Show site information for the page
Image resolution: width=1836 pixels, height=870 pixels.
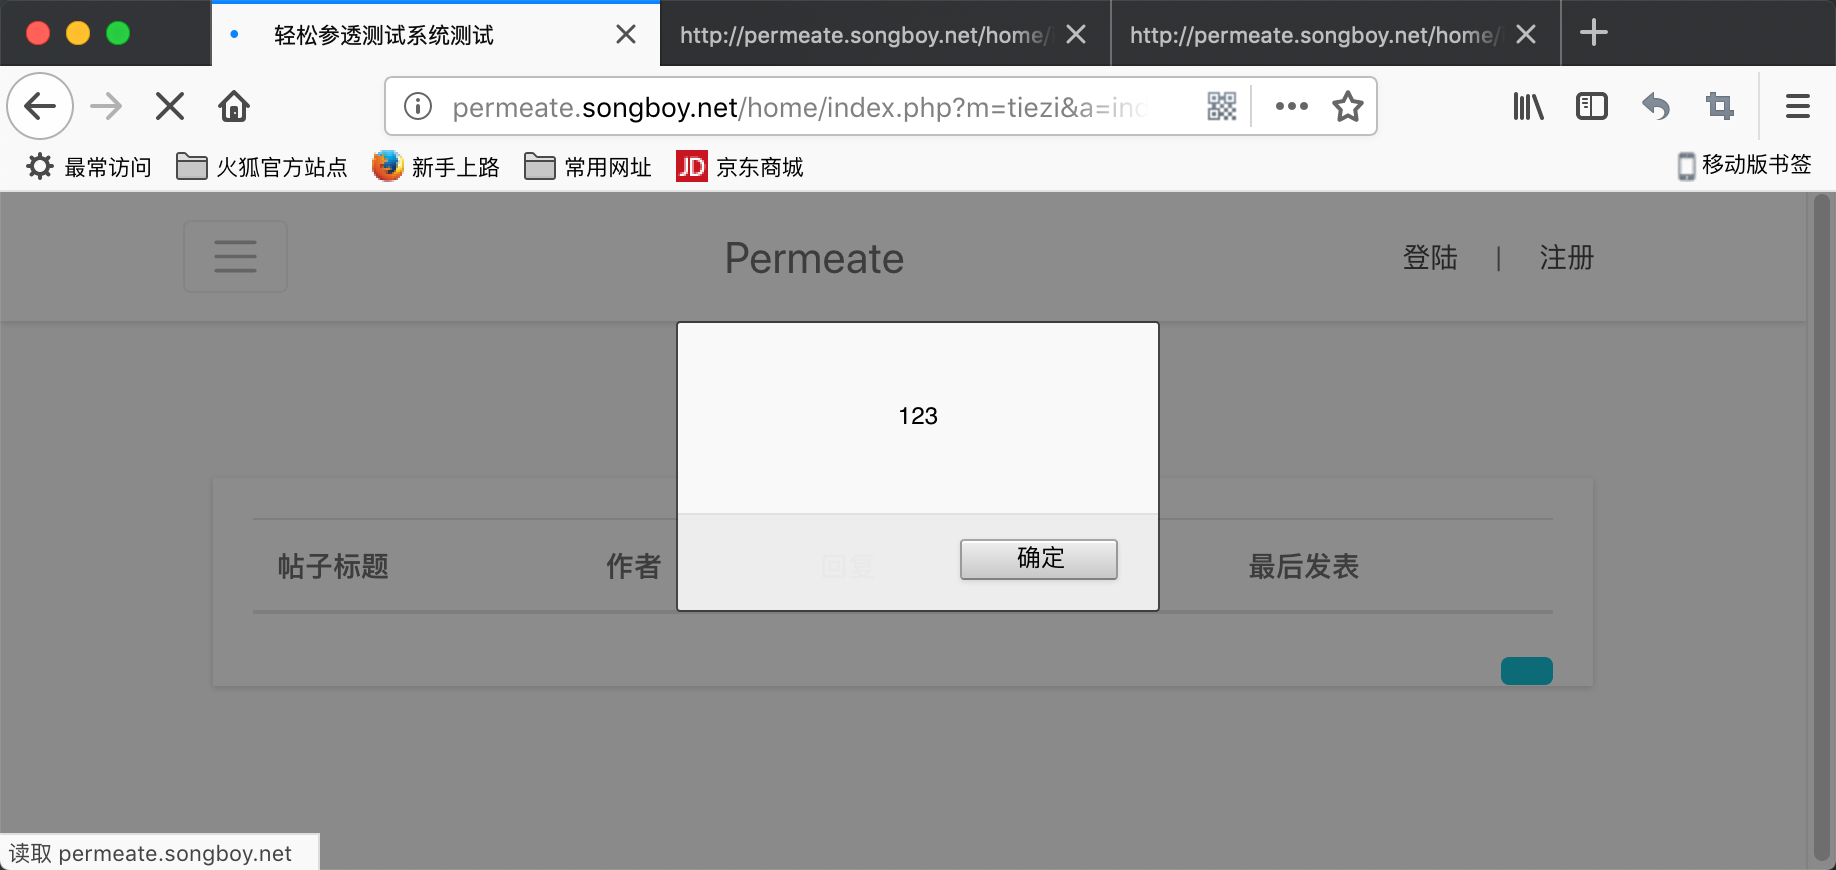click(x=418, y=106)
